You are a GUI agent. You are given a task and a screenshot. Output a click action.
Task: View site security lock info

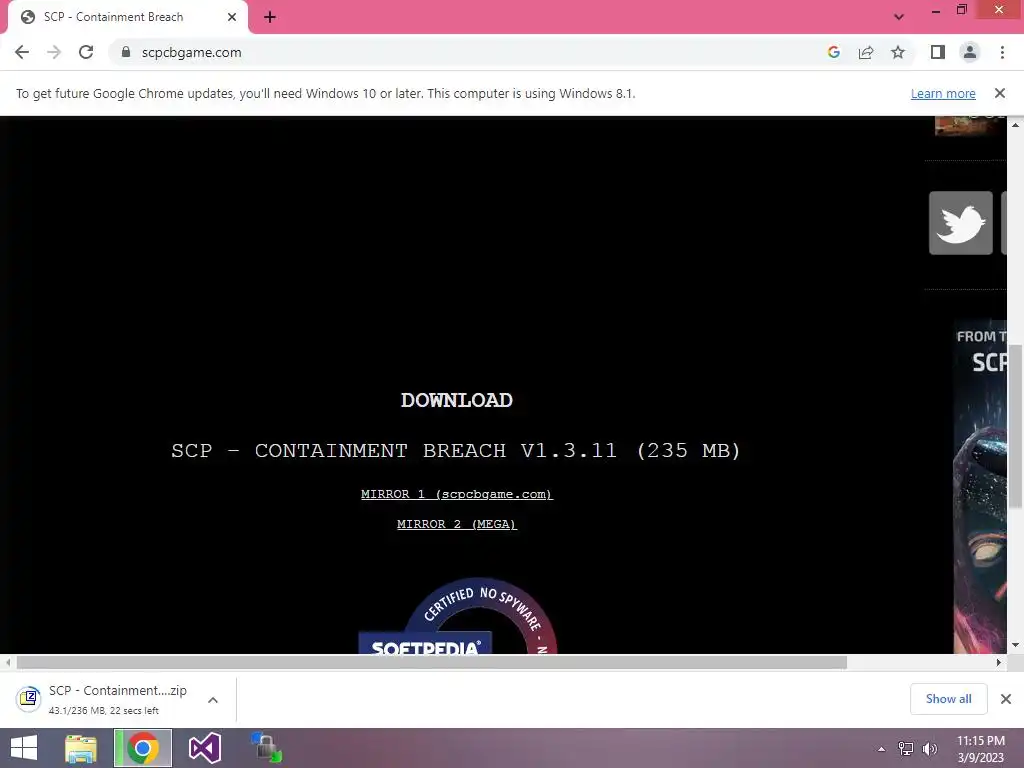click(126, 52)
